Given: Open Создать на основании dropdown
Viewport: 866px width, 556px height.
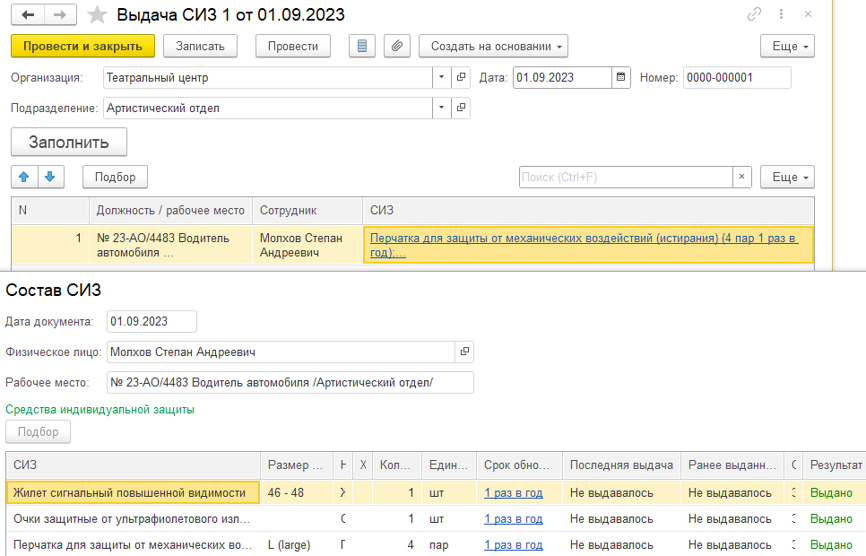Looking at the screenshot, I should click(493, 46).
